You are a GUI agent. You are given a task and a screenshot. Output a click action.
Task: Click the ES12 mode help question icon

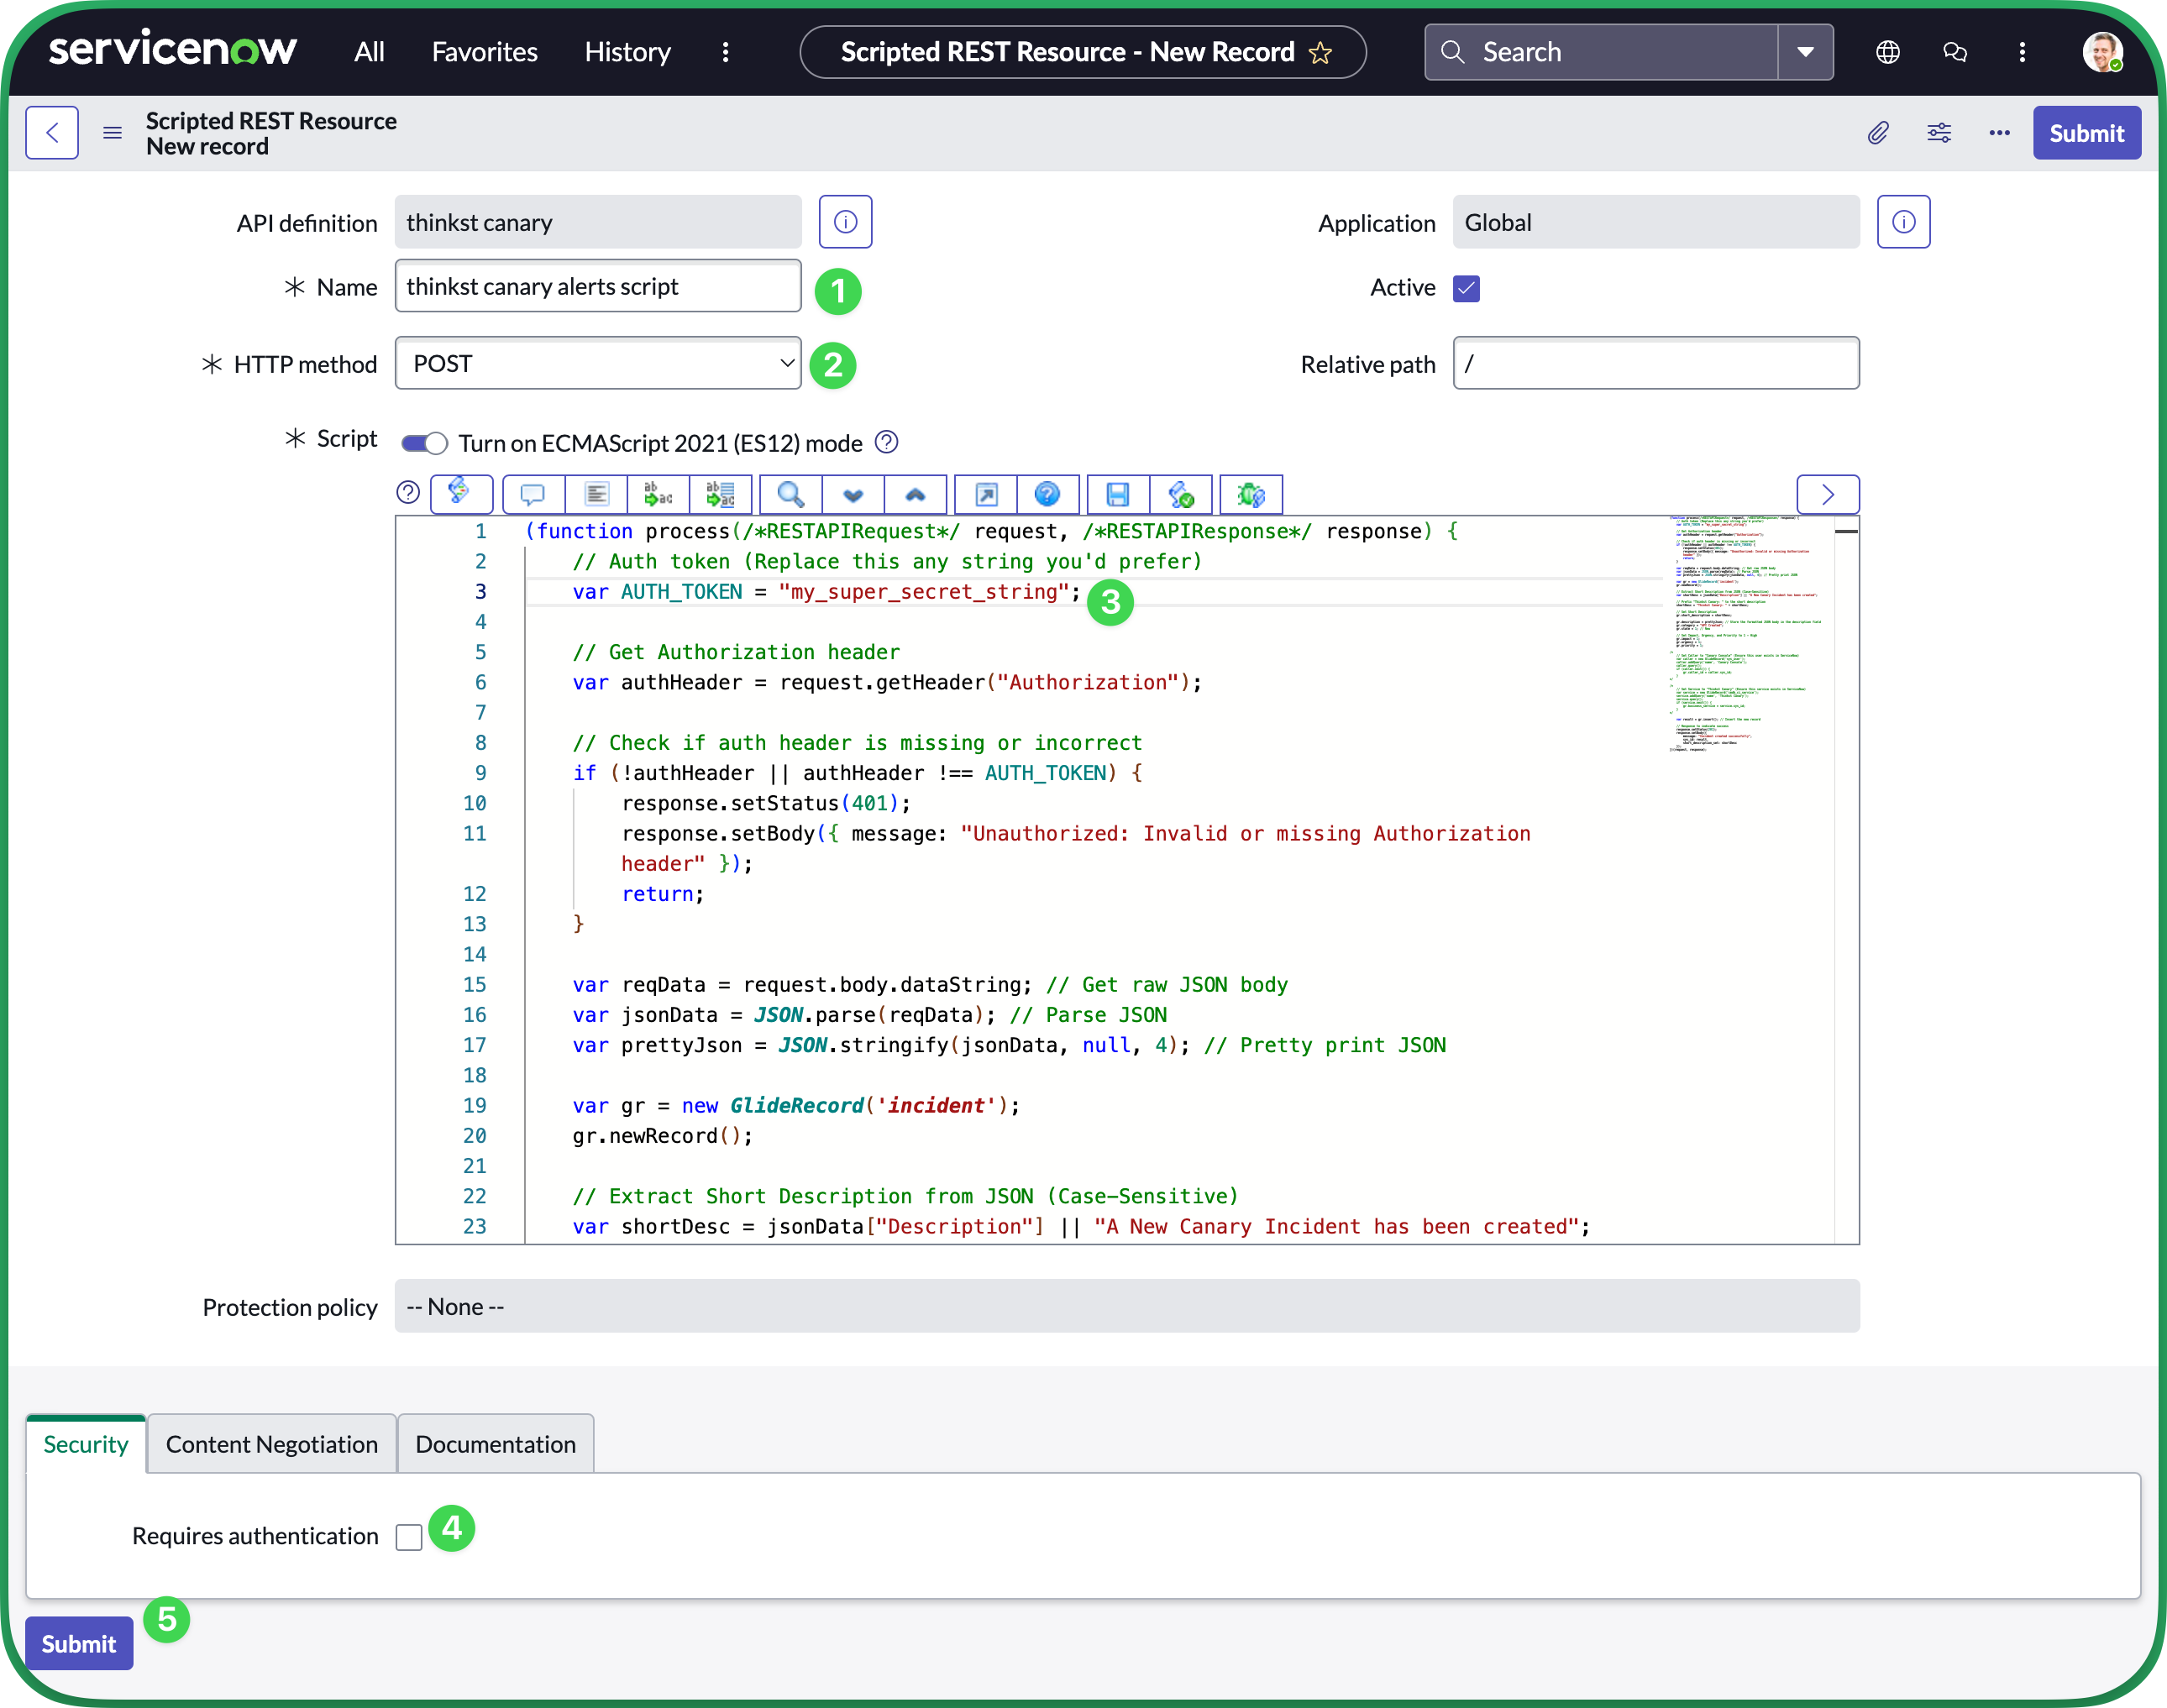(x=886, y=442)
